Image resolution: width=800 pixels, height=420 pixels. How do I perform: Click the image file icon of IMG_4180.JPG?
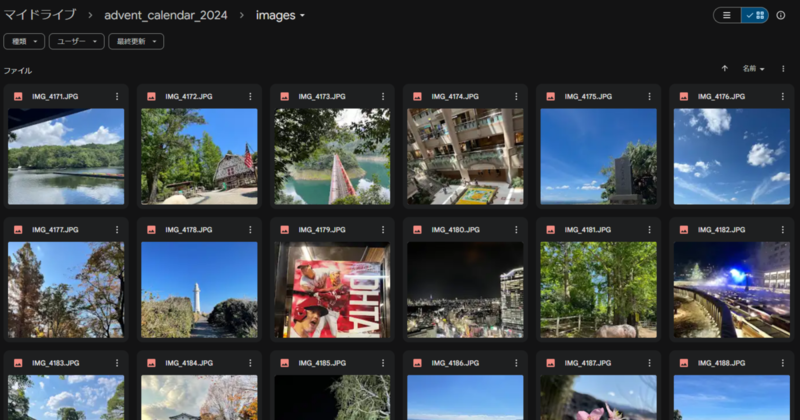click(x=417, y=230)
